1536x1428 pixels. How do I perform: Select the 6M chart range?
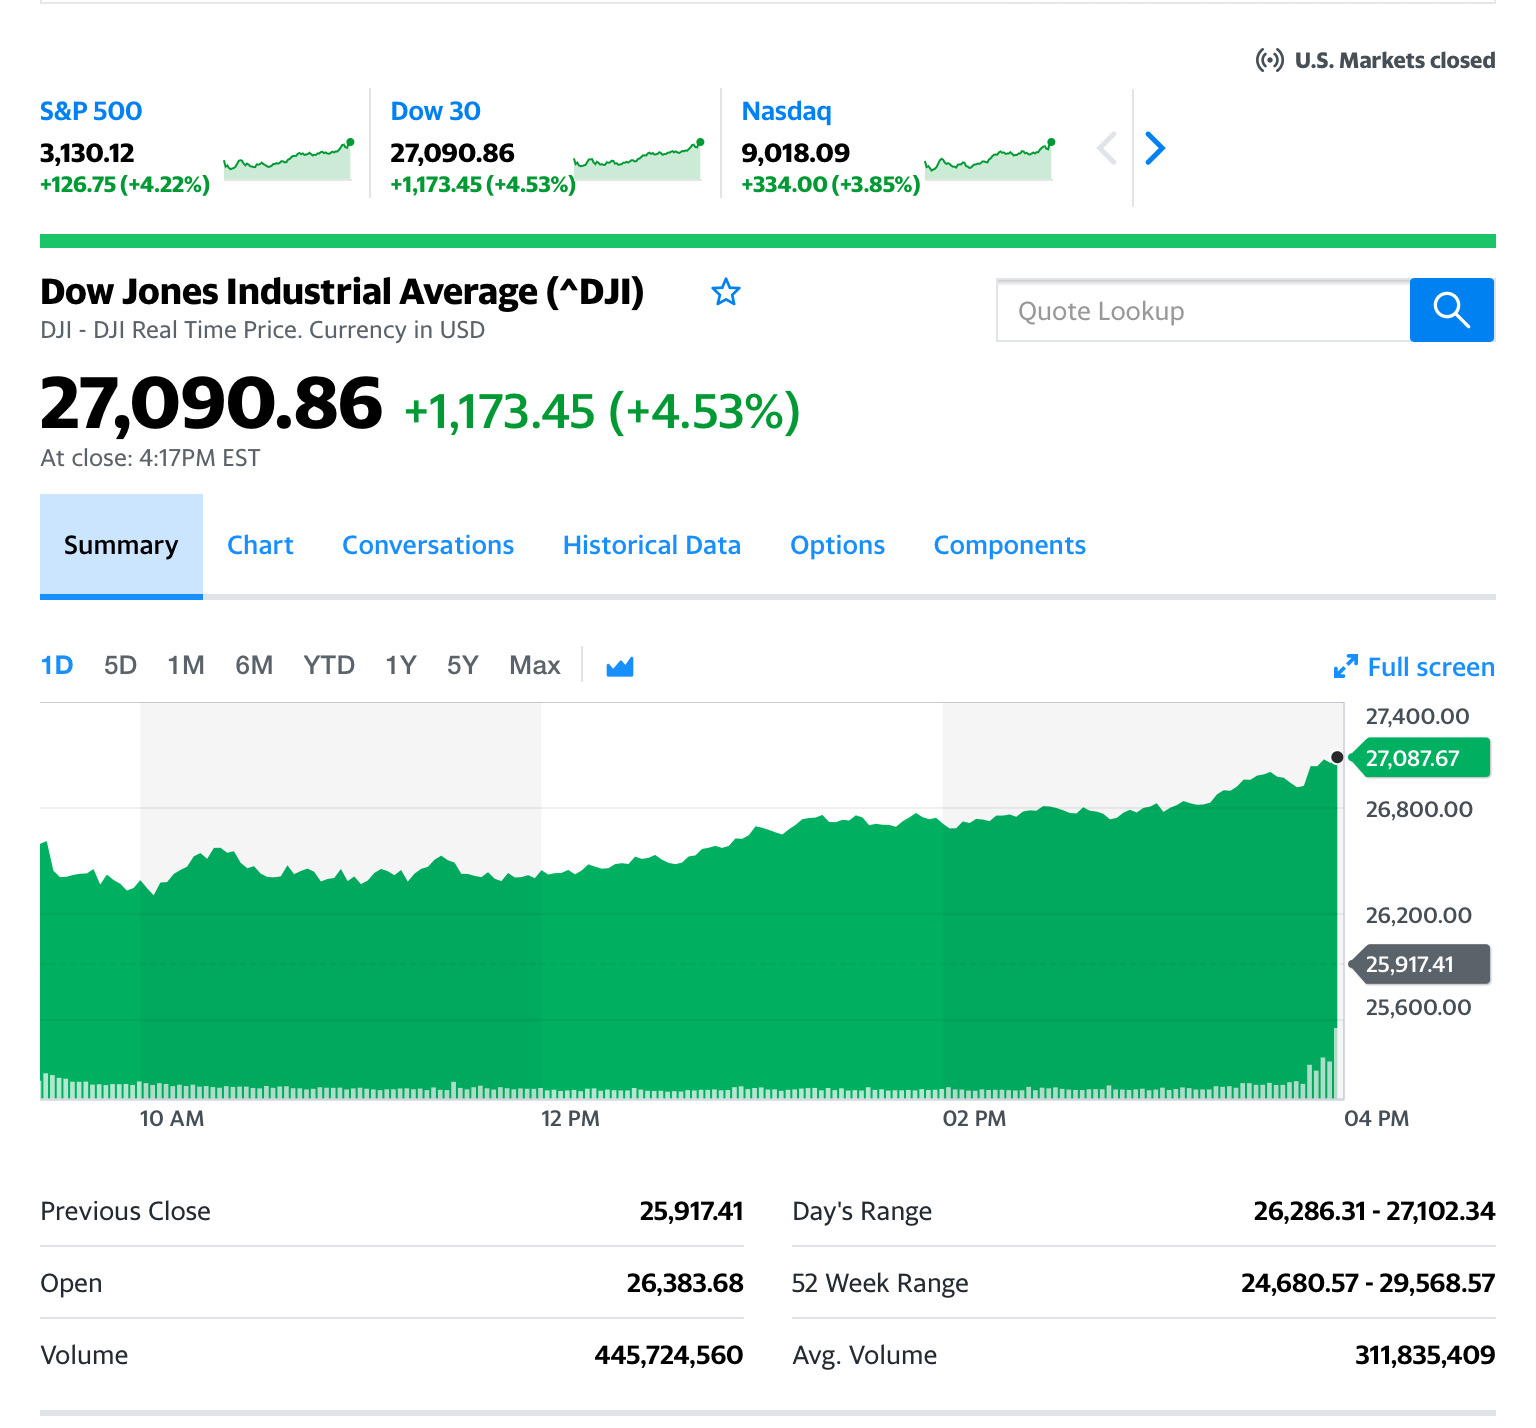click(254, 666)
